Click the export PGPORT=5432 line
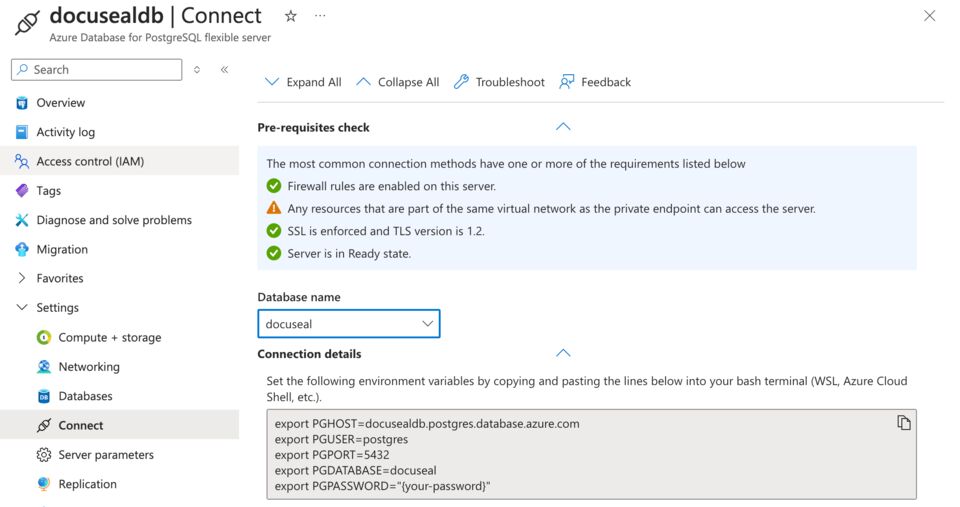The height and width of the screenshot is (507, 960). coord(332,455)
